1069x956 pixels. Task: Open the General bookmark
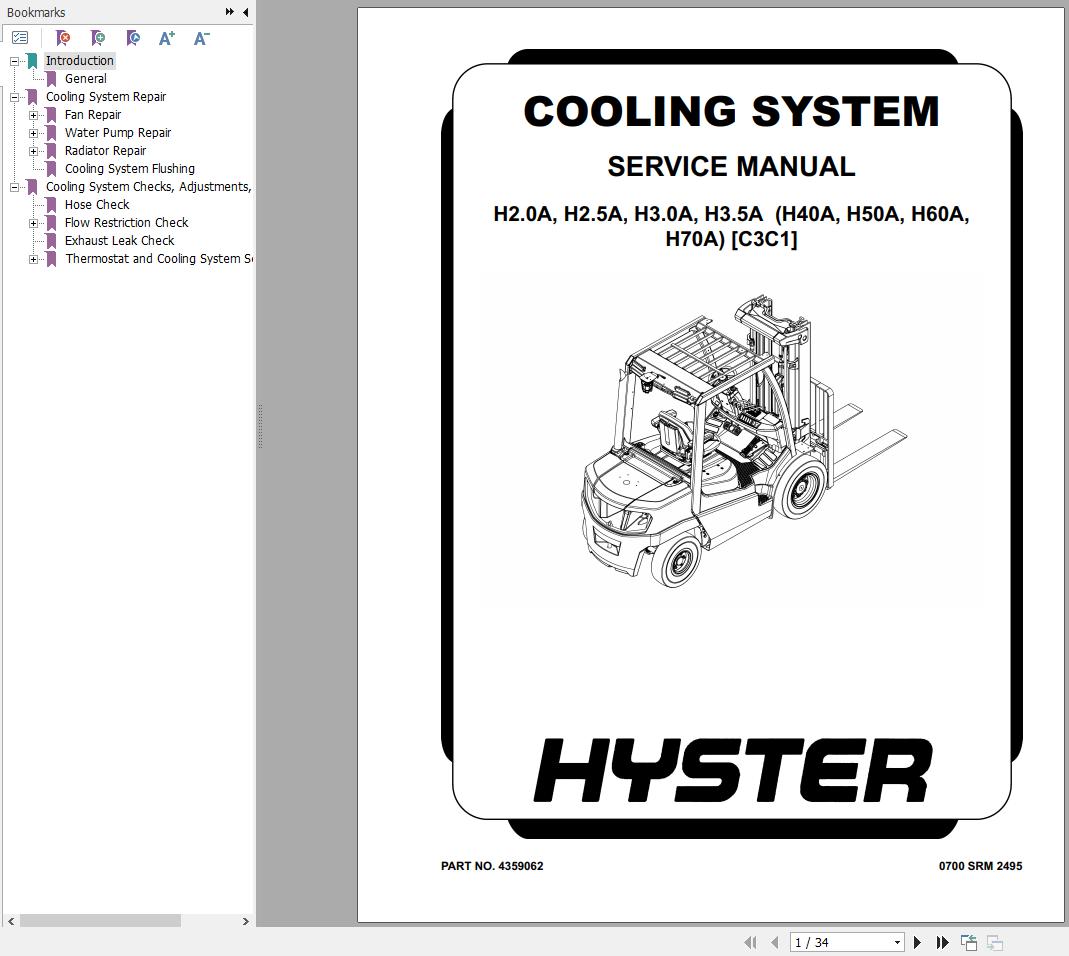[85, 78]
